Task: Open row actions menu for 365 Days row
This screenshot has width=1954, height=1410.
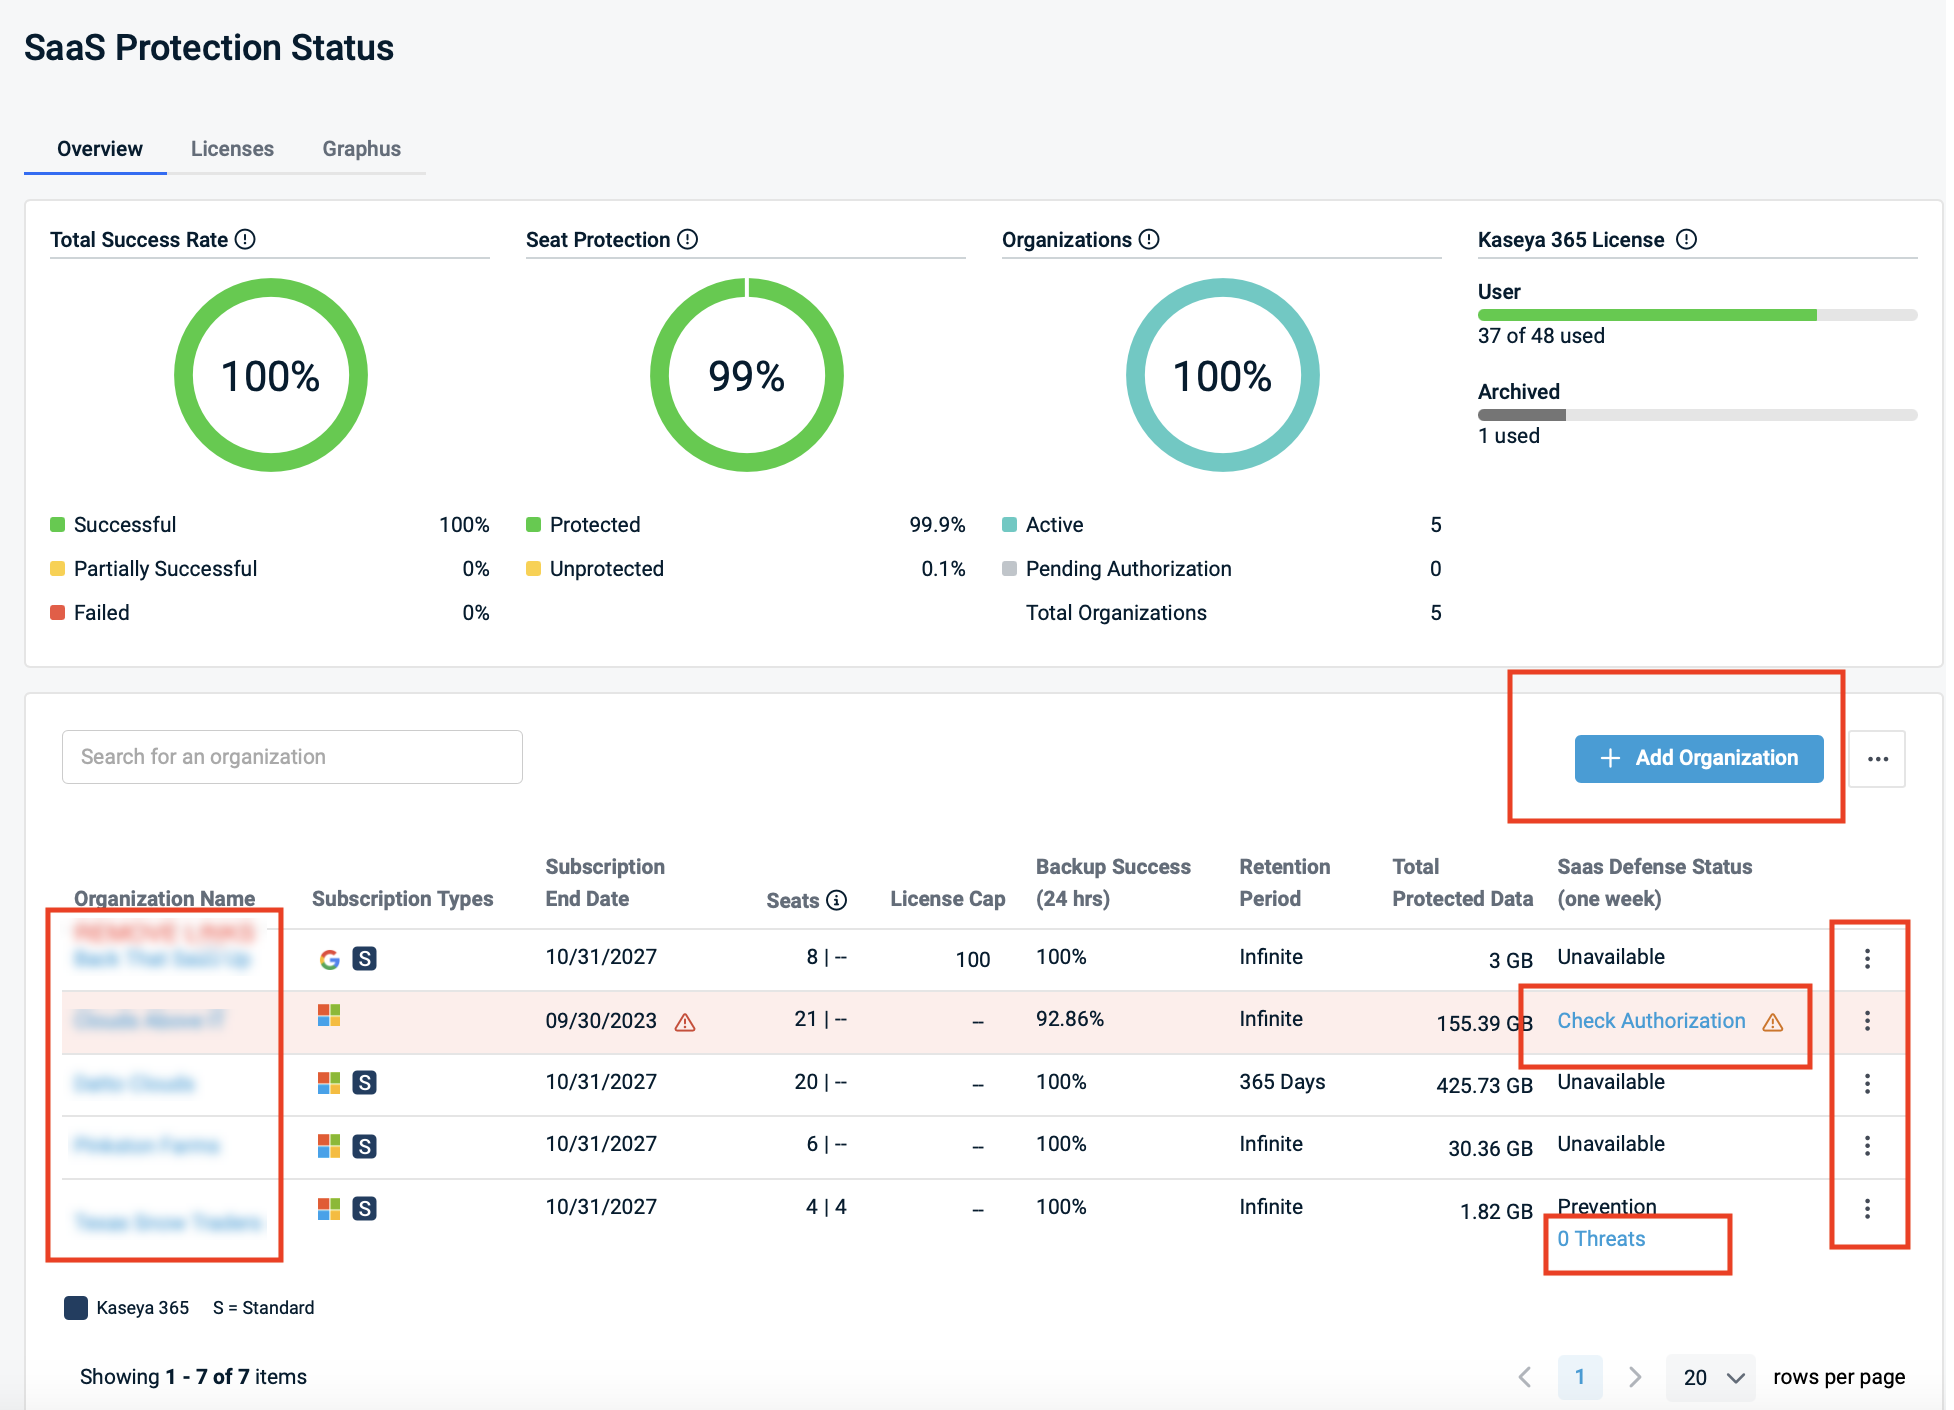Action: tap(1866, 1083)
